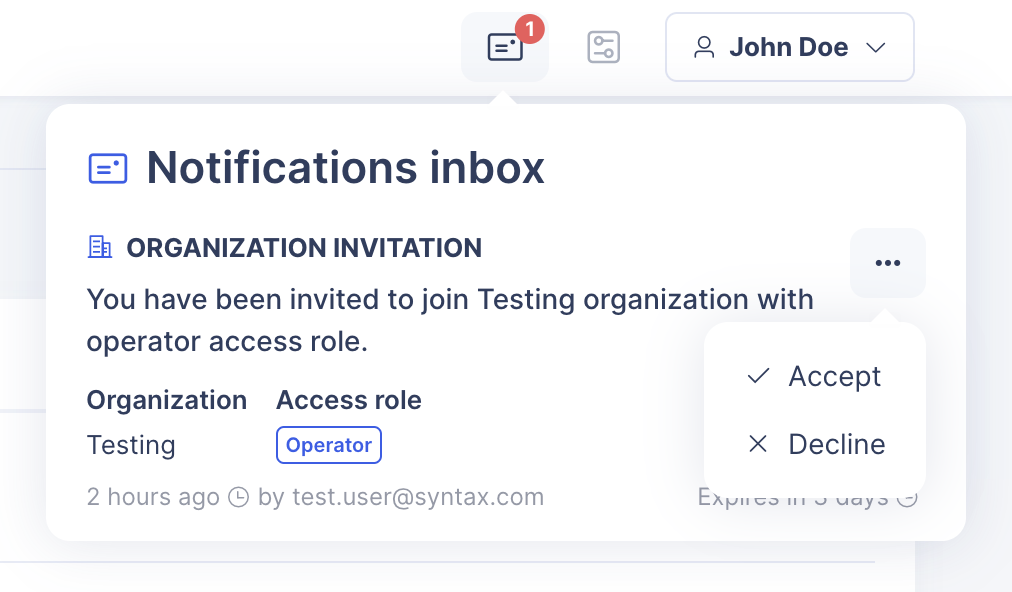The width and height of the screenshot is (1012, 592).
Task: Open the notifications inbox icon in top bar
Action: pyautogui.click(x=504, y=48)
